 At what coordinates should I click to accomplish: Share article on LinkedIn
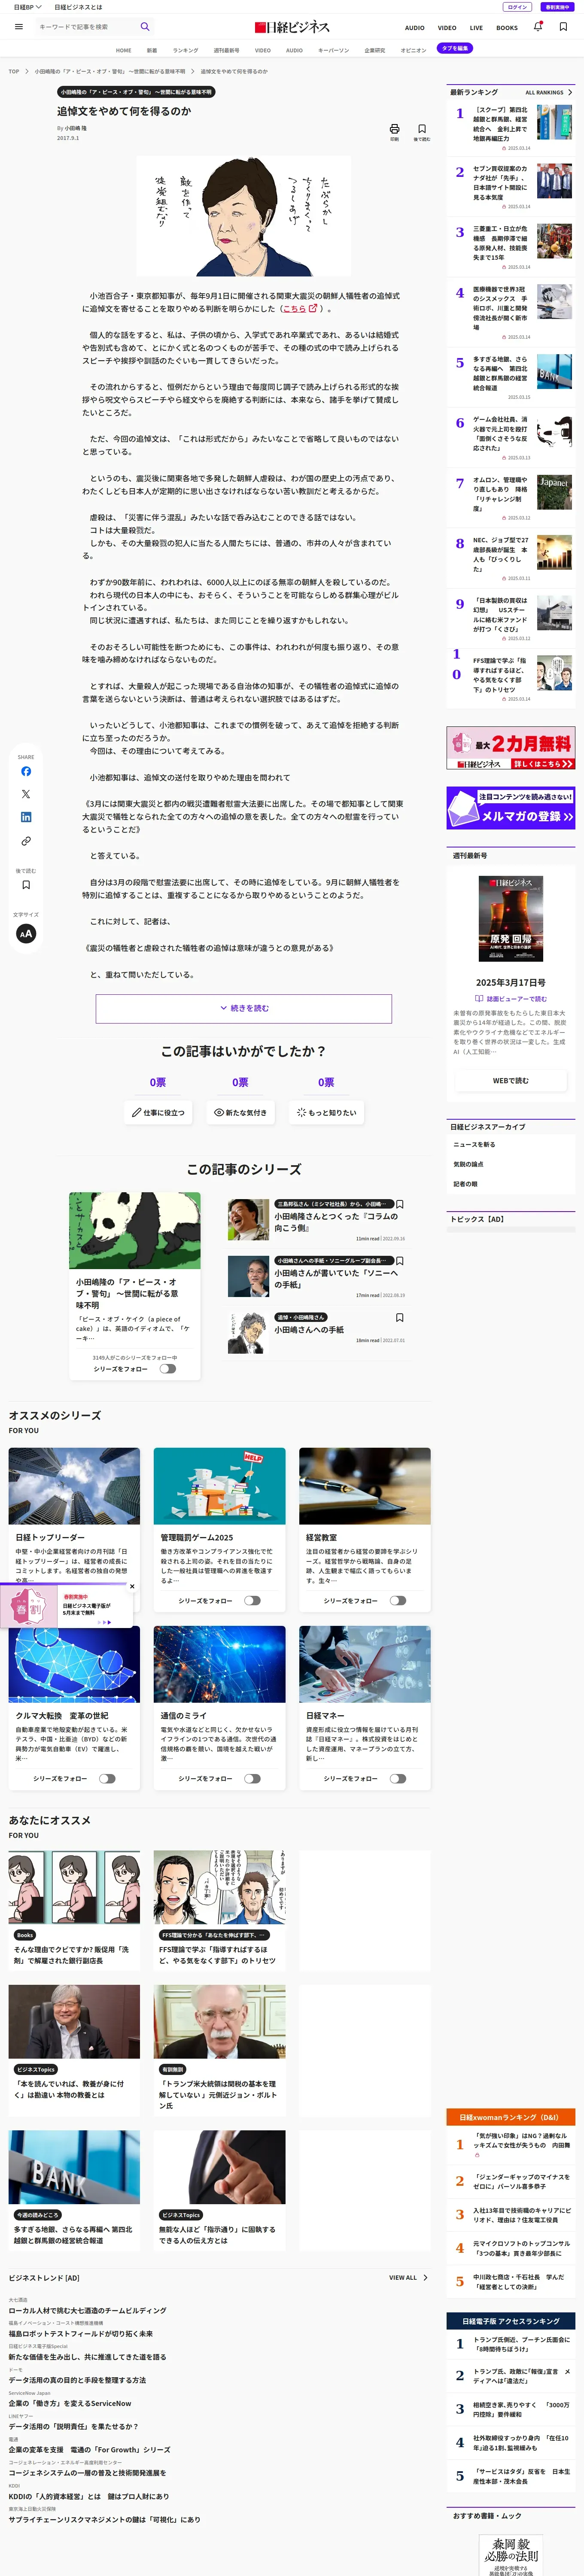[26, 817]
